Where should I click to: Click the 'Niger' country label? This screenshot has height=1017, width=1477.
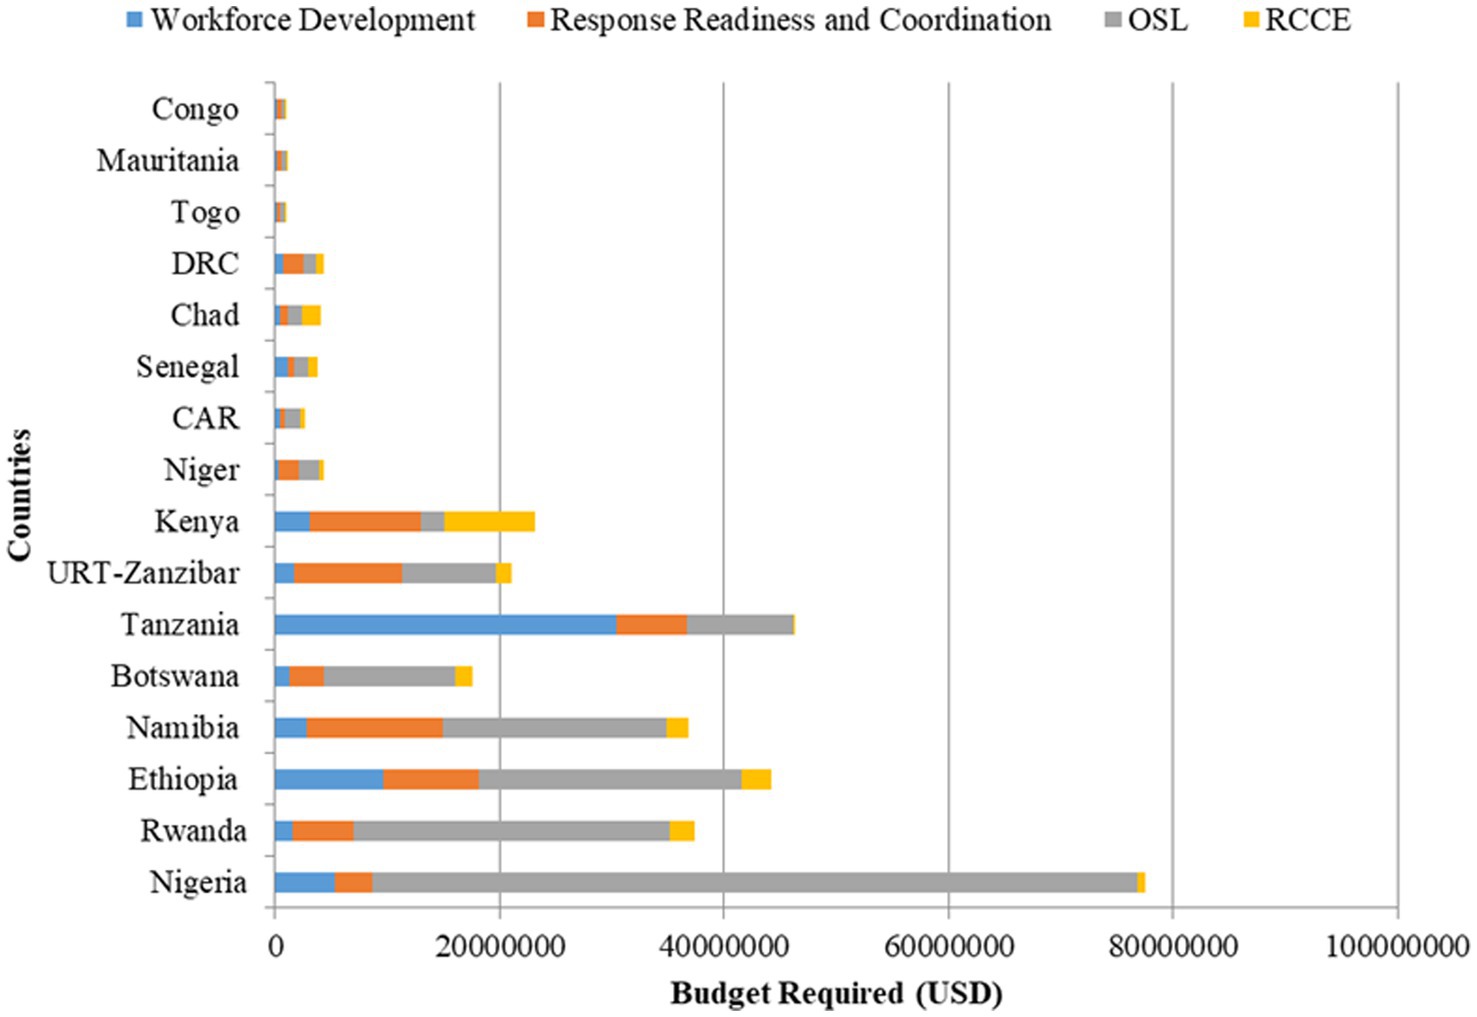point(202,470)
